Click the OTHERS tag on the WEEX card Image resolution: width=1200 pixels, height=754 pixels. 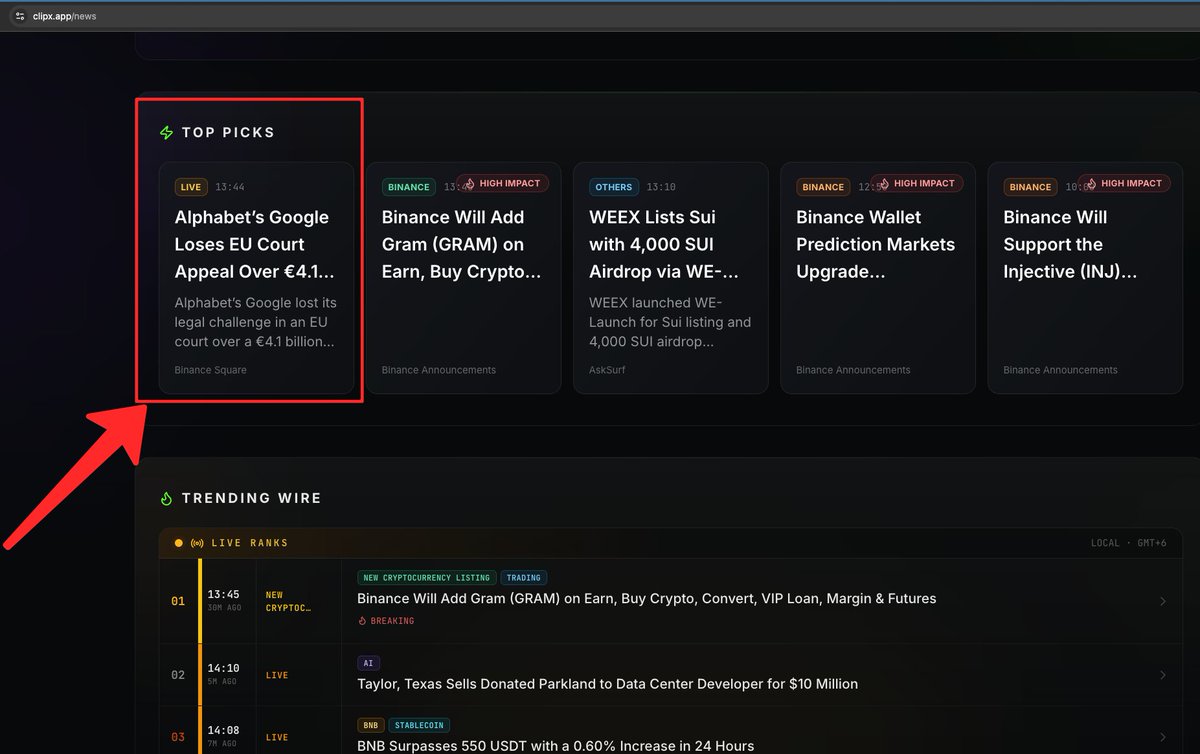pyautogui.click(x=614, y=187)
